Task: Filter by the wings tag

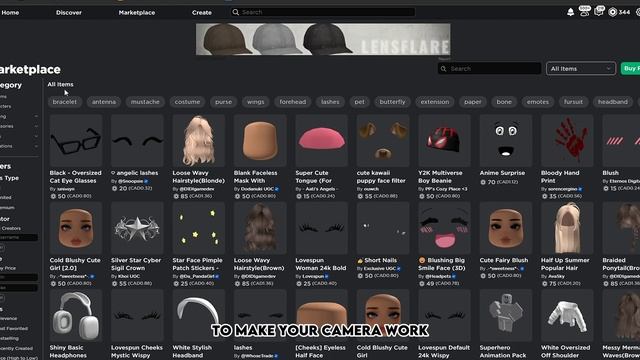Action: 256,102
